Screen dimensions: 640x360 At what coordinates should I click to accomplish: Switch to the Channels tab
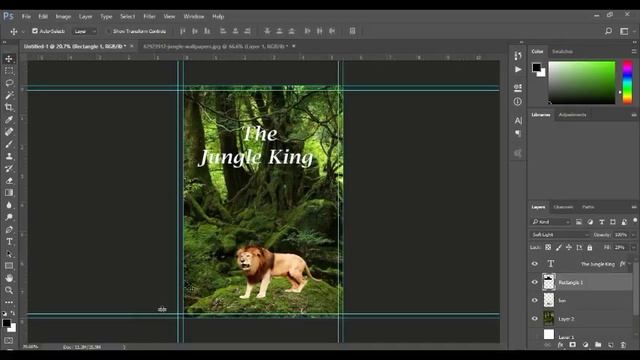pyautogui.click(x=563, y=207)
